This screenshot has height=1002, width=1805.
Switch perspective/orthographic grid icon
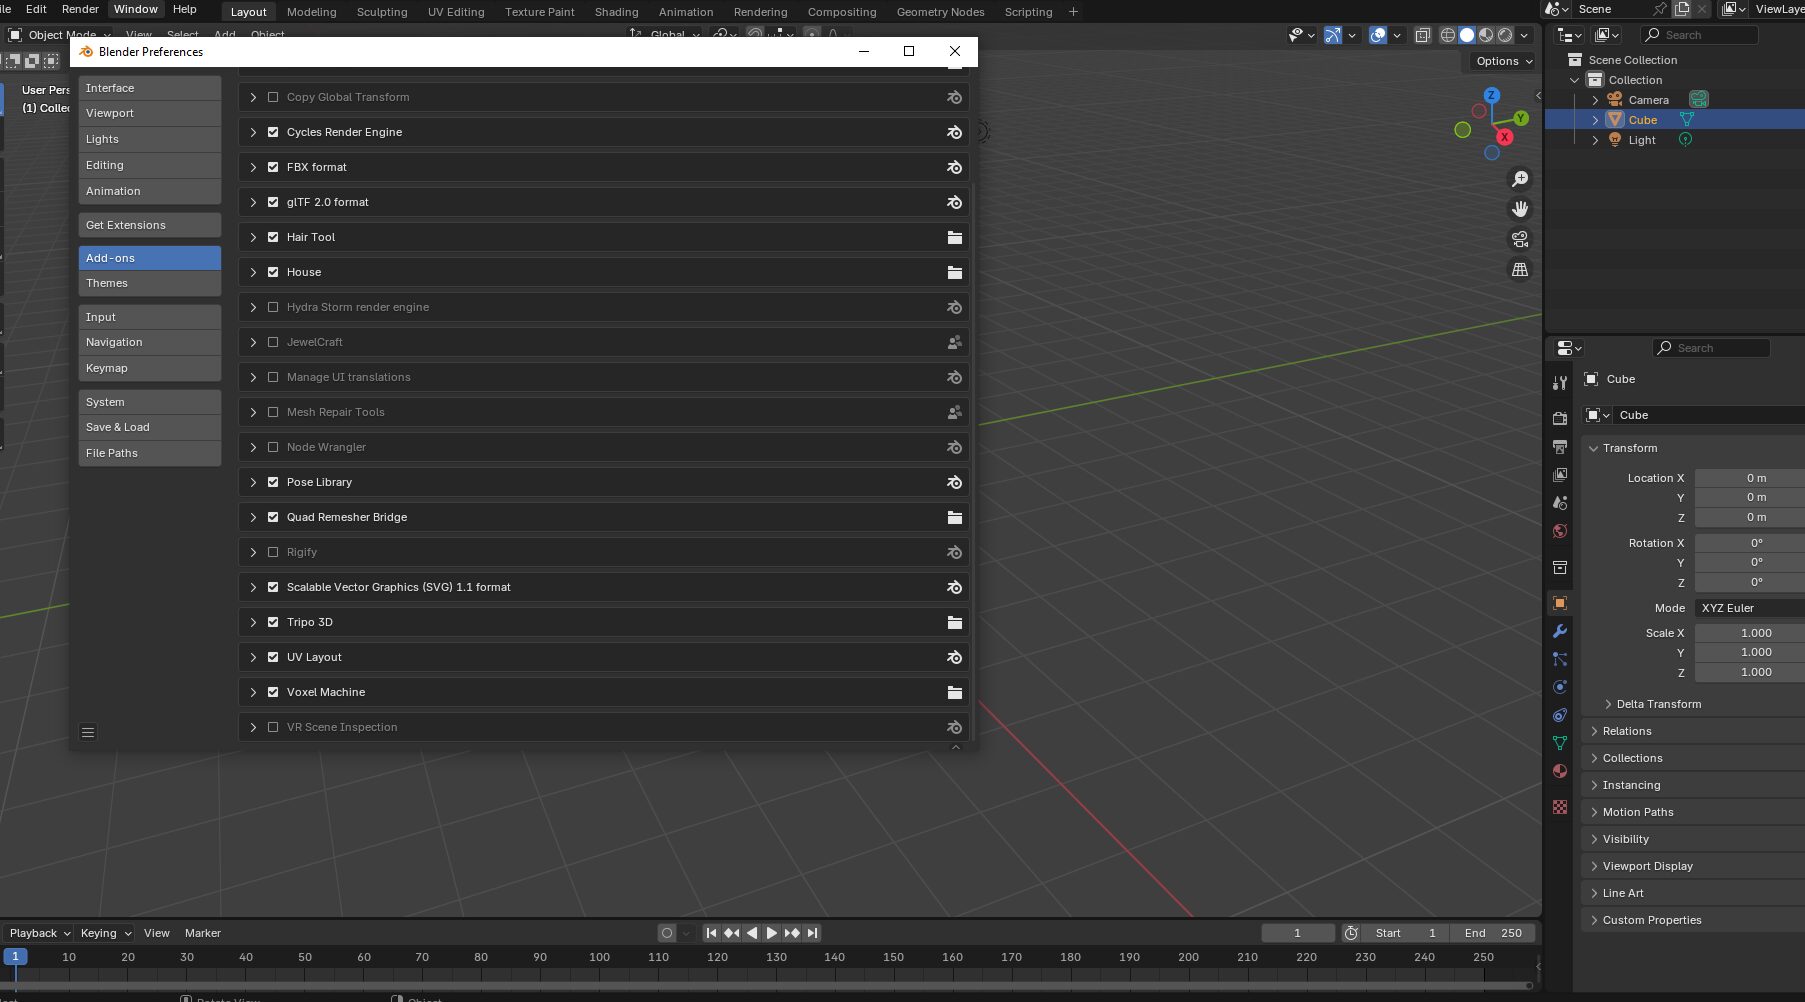[x=1520, y=269]
